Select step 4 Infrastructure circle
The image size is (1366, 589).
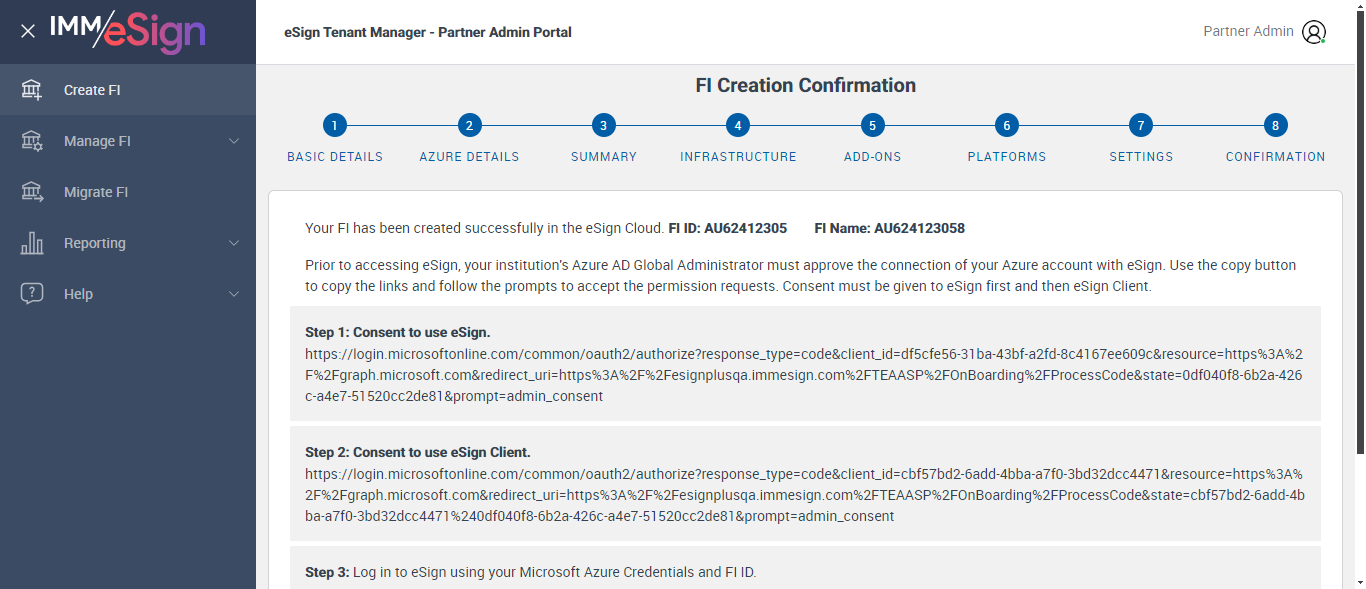[738, 126]
